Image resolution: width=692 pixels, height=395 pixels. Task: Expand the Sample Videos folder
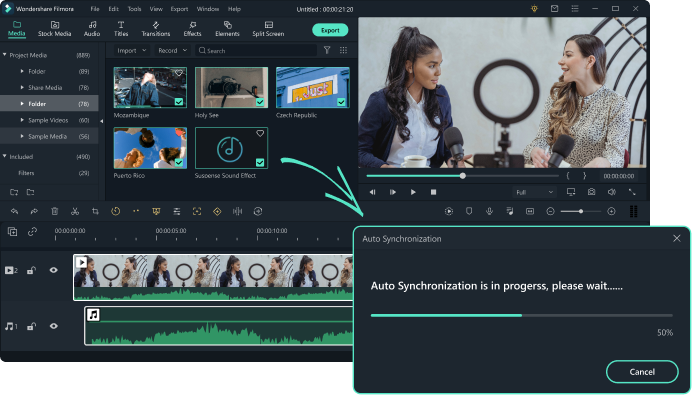point(22,120)
